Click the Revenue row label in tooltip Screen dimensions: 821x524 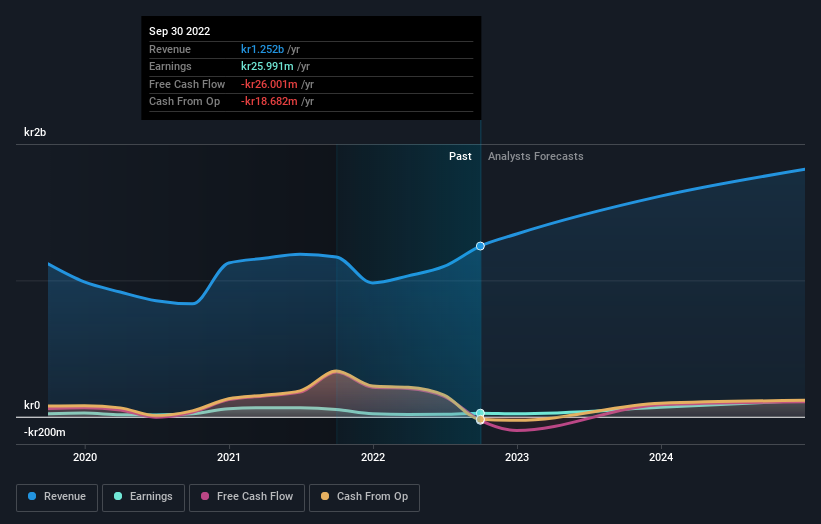coord(170,49)
